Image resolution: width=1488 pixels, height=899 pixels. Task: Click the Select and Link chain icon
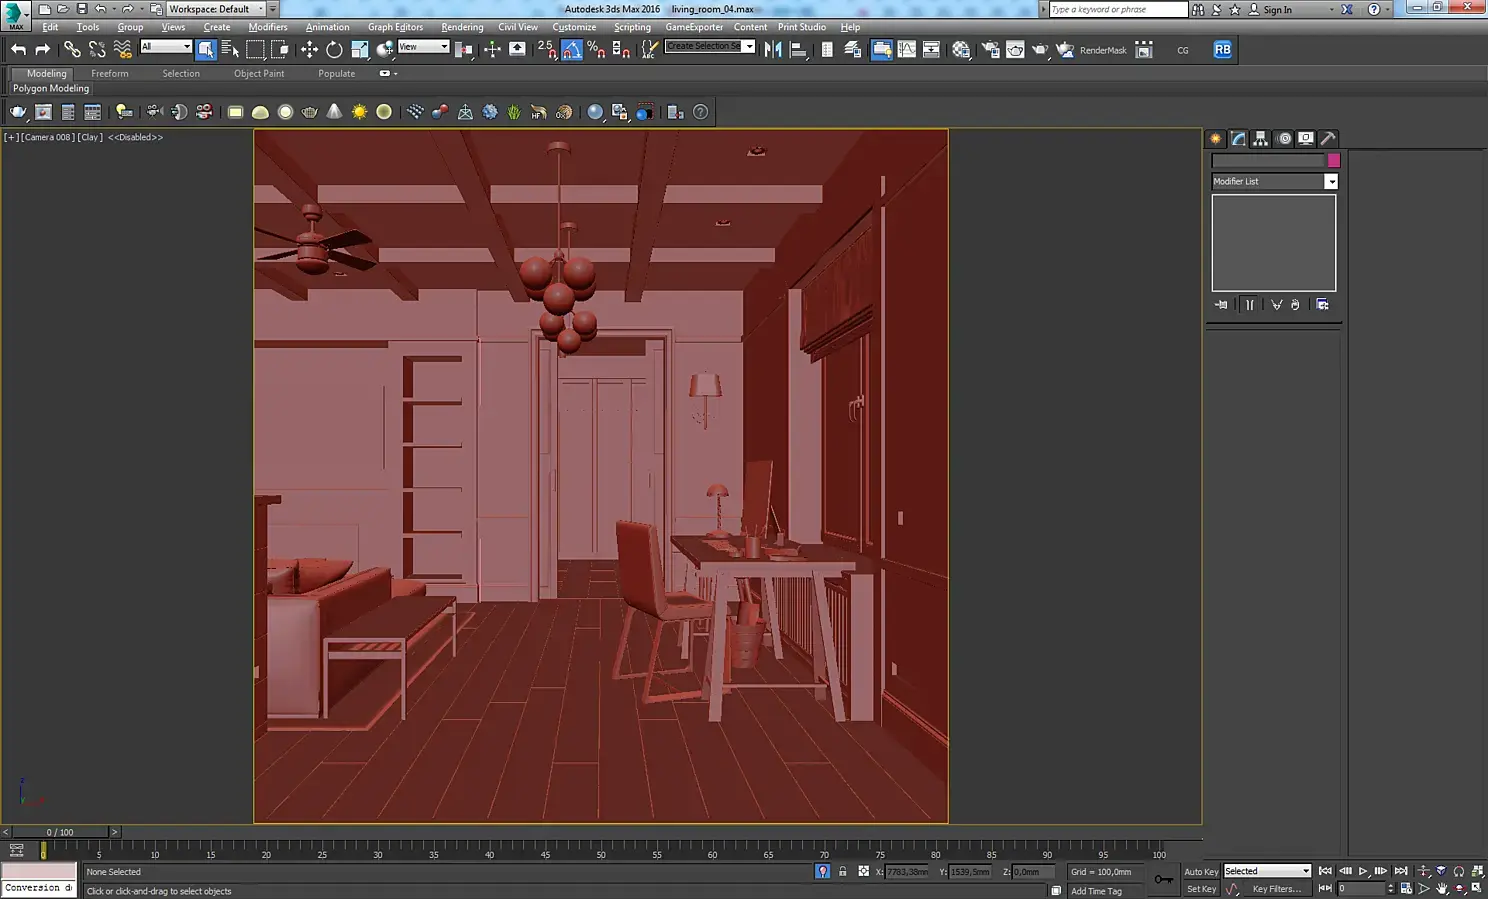(72, 49)
